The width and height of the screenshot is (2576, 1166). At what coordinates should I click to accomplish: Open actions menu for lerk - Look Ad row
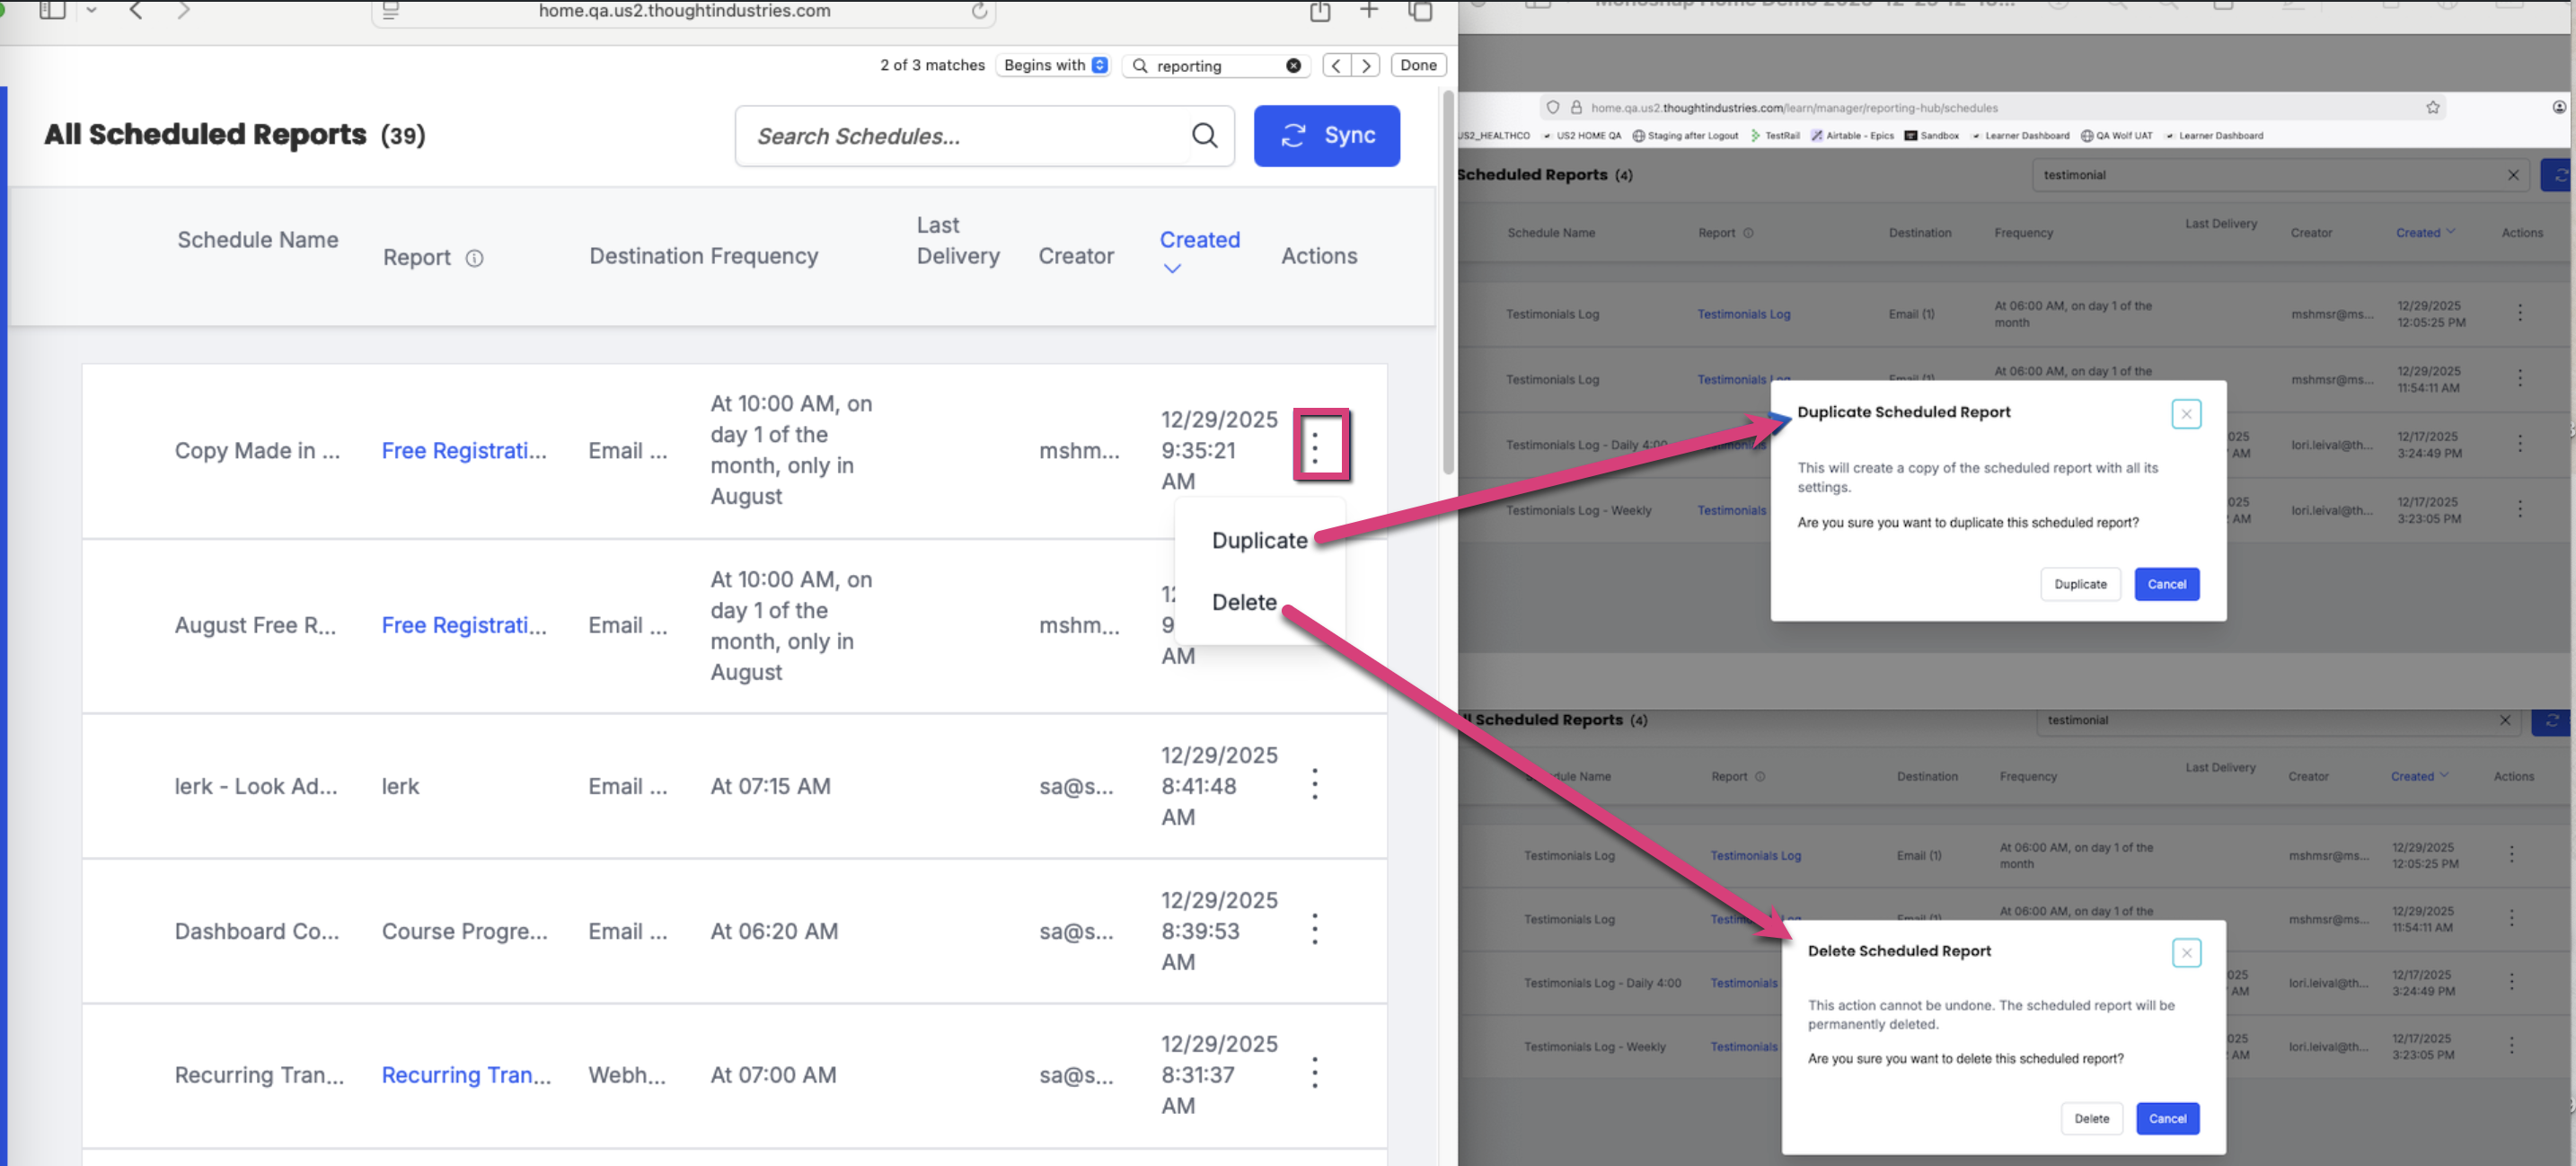(1315, 785)
